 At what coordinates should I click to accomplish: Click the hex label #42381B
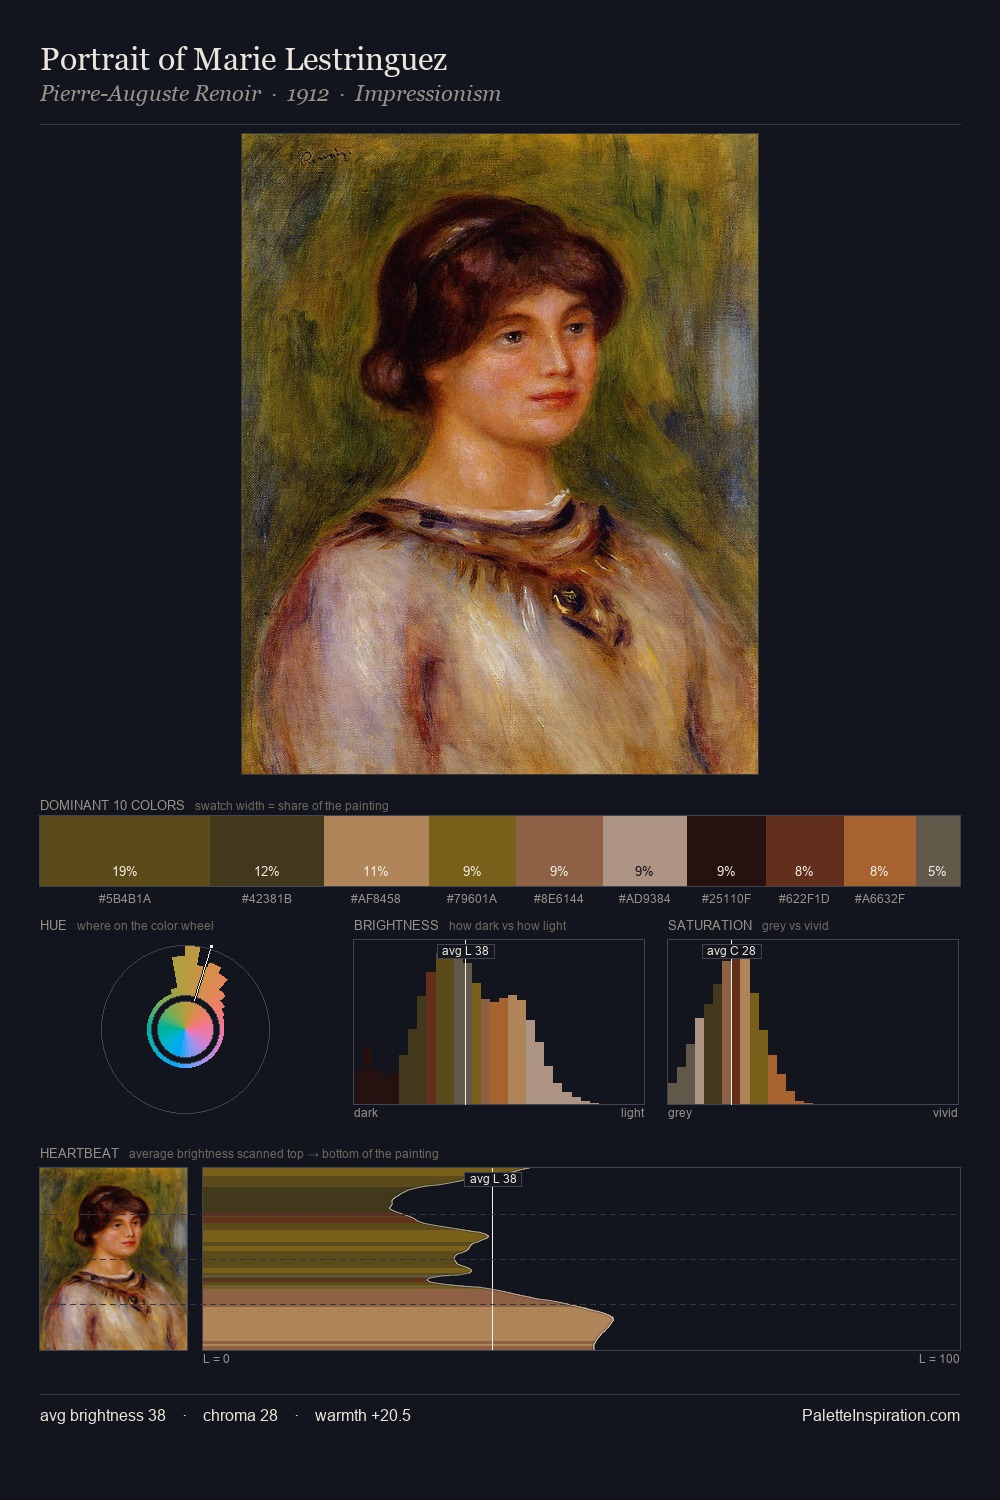click(x=267, y=899)
